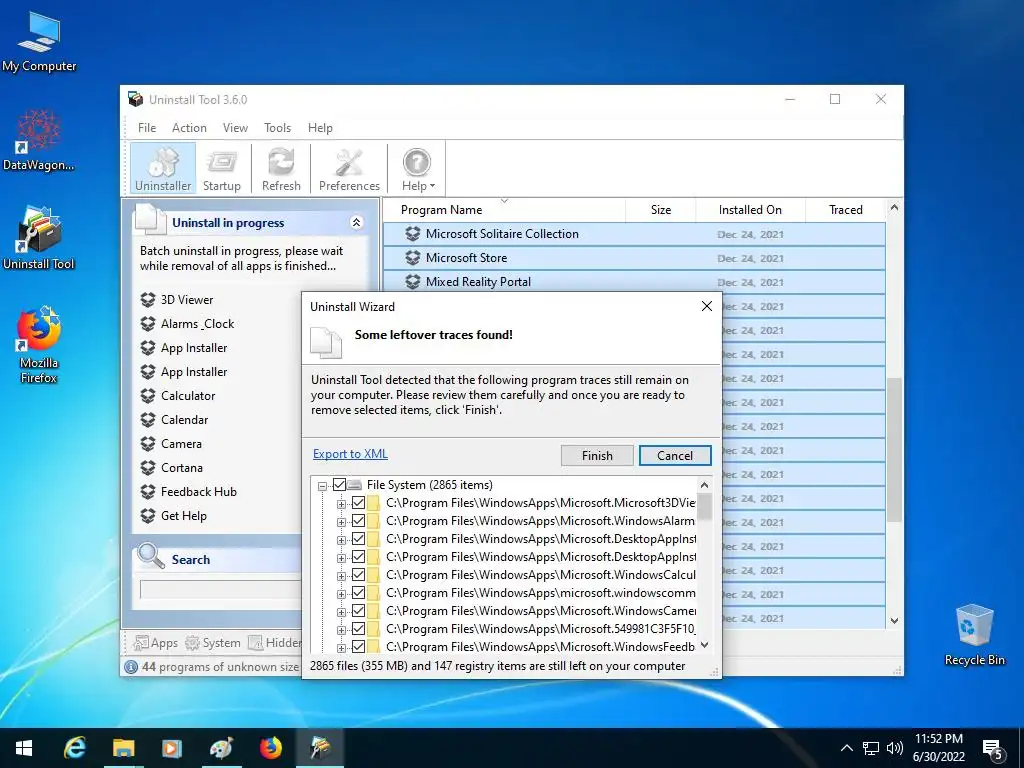Select the Mozilla Firefox desktop shortcut
The height and width of the screenshot is (768, 1024).
[x=39, y=344]
